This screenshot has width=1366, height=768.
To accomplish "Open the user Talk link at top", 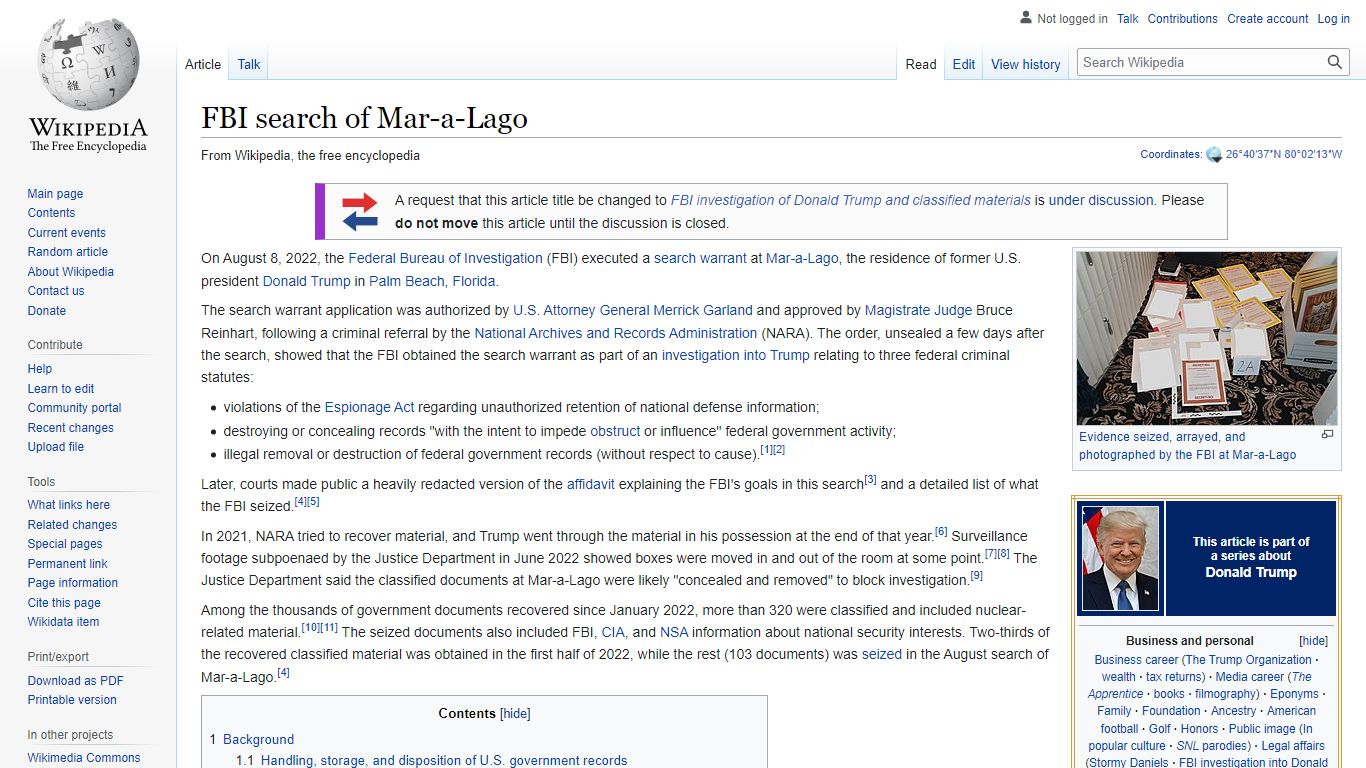I will coord(1128,19).
